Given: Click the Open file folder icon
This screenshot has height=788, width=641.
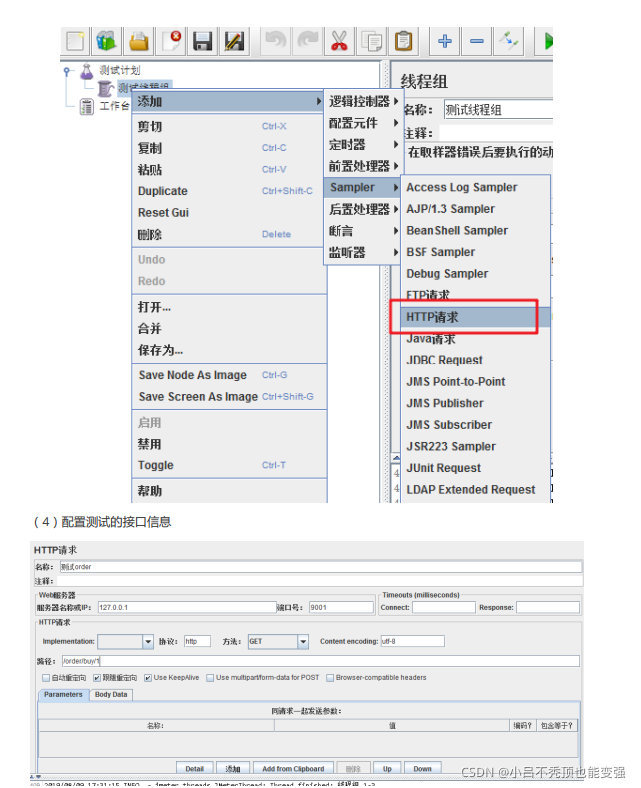Looking at the screenshot, I should (139, 41).
